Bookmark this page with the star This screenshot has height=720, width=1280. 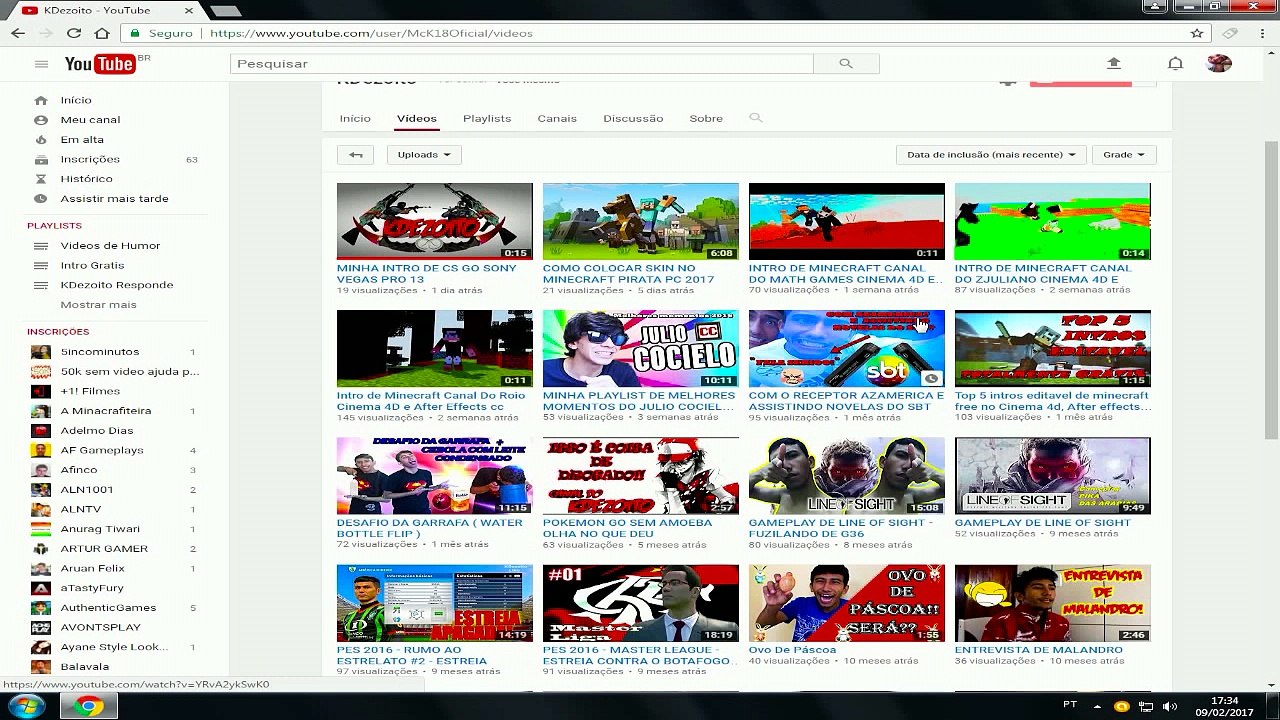coord(1197,33)
